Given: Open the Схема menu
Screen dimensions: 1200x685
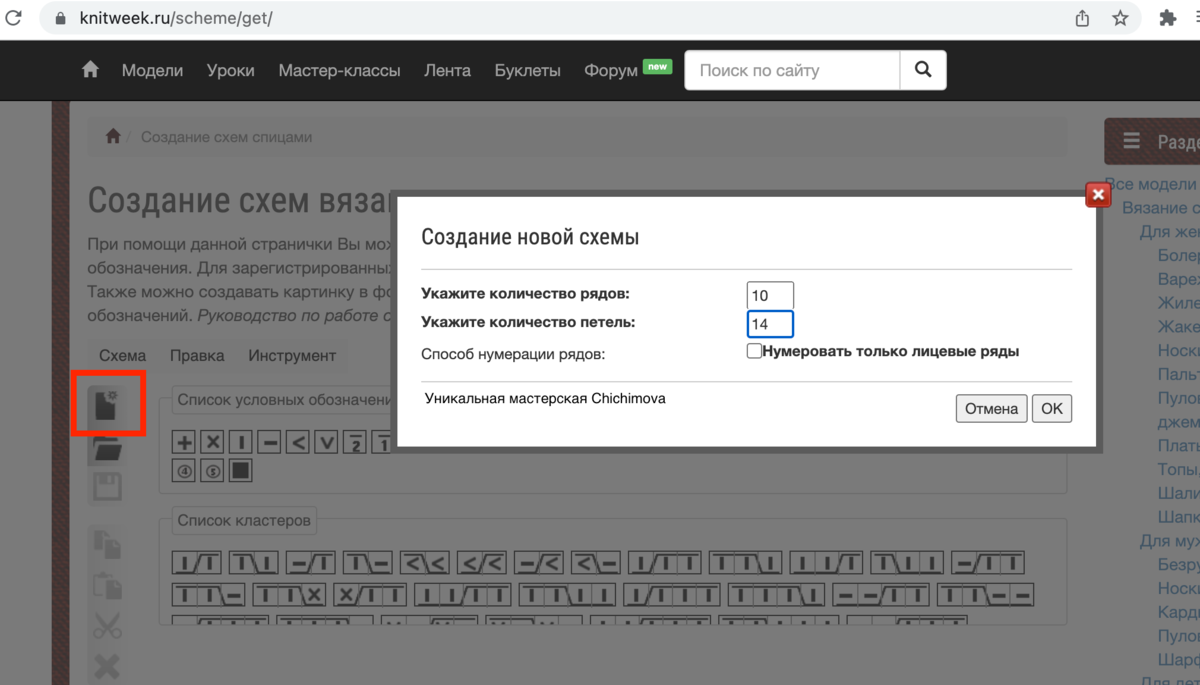Looking at the screenshot, I should pyautogui.click(x=123, y=355).
